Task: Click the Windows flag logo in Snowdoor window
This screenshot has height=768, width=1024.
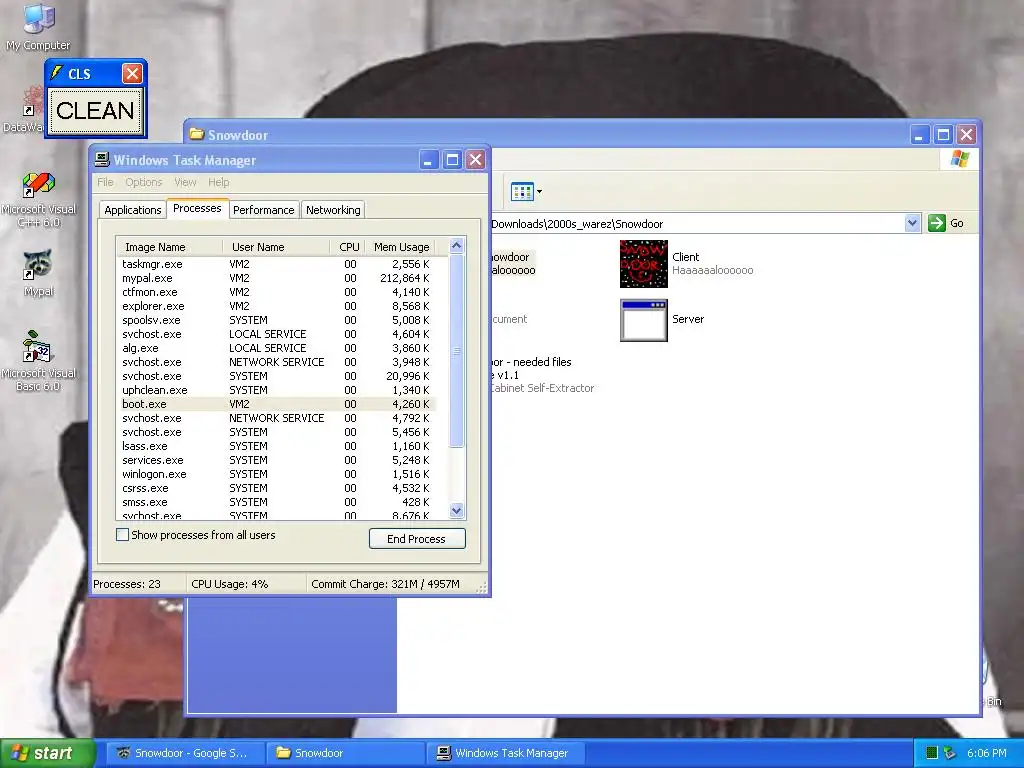Action: click(959, 159)
